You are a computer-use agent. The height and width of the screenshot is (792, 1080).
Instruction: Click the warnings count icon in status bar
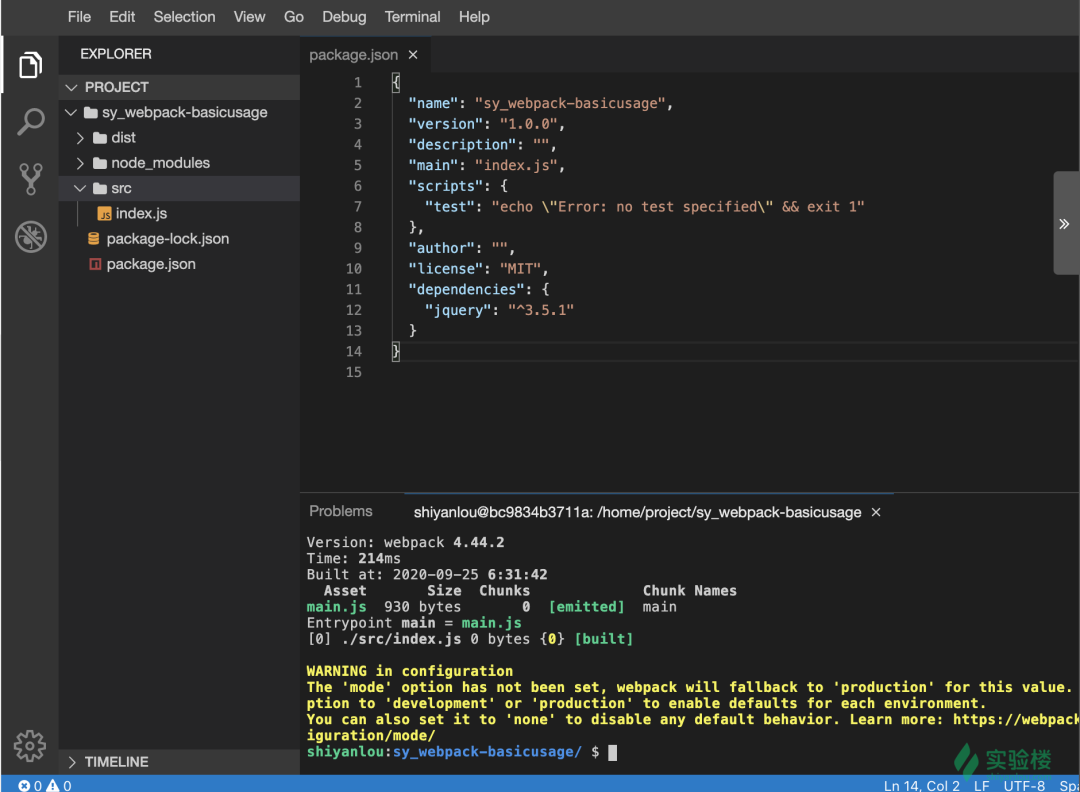(x=52, y=785)
